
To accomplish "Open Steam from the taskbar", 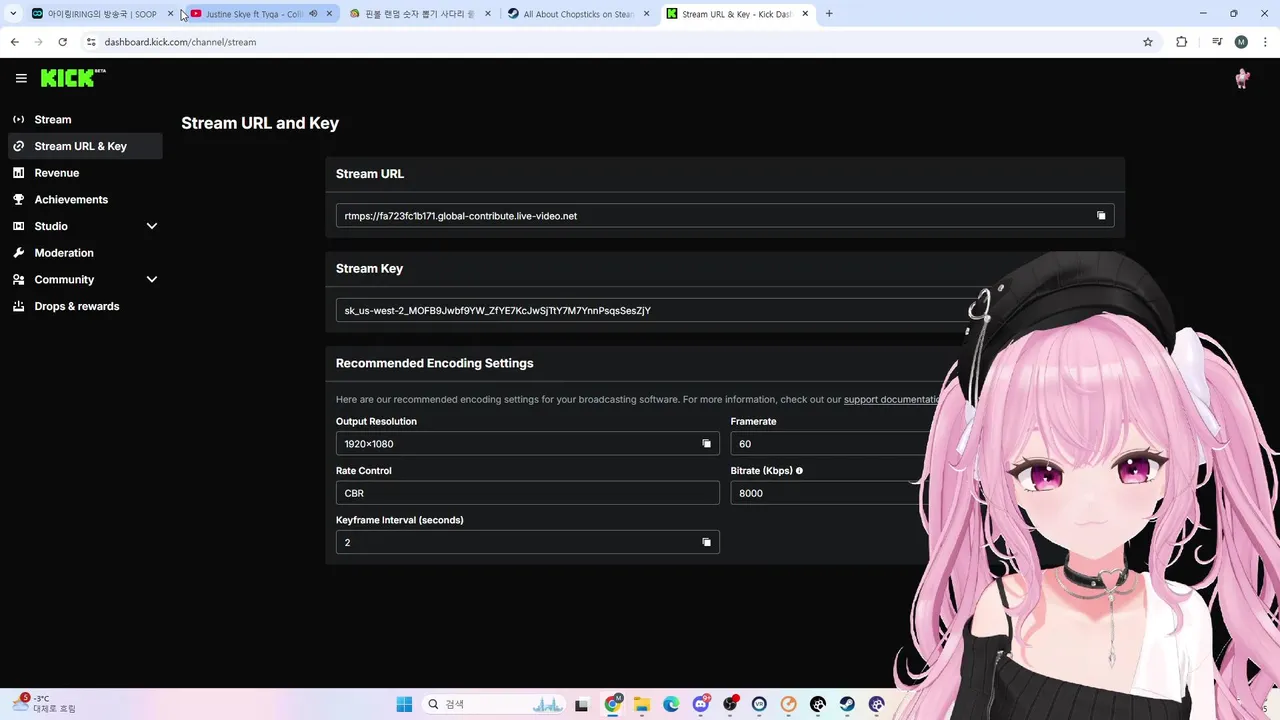I will 847,704.
